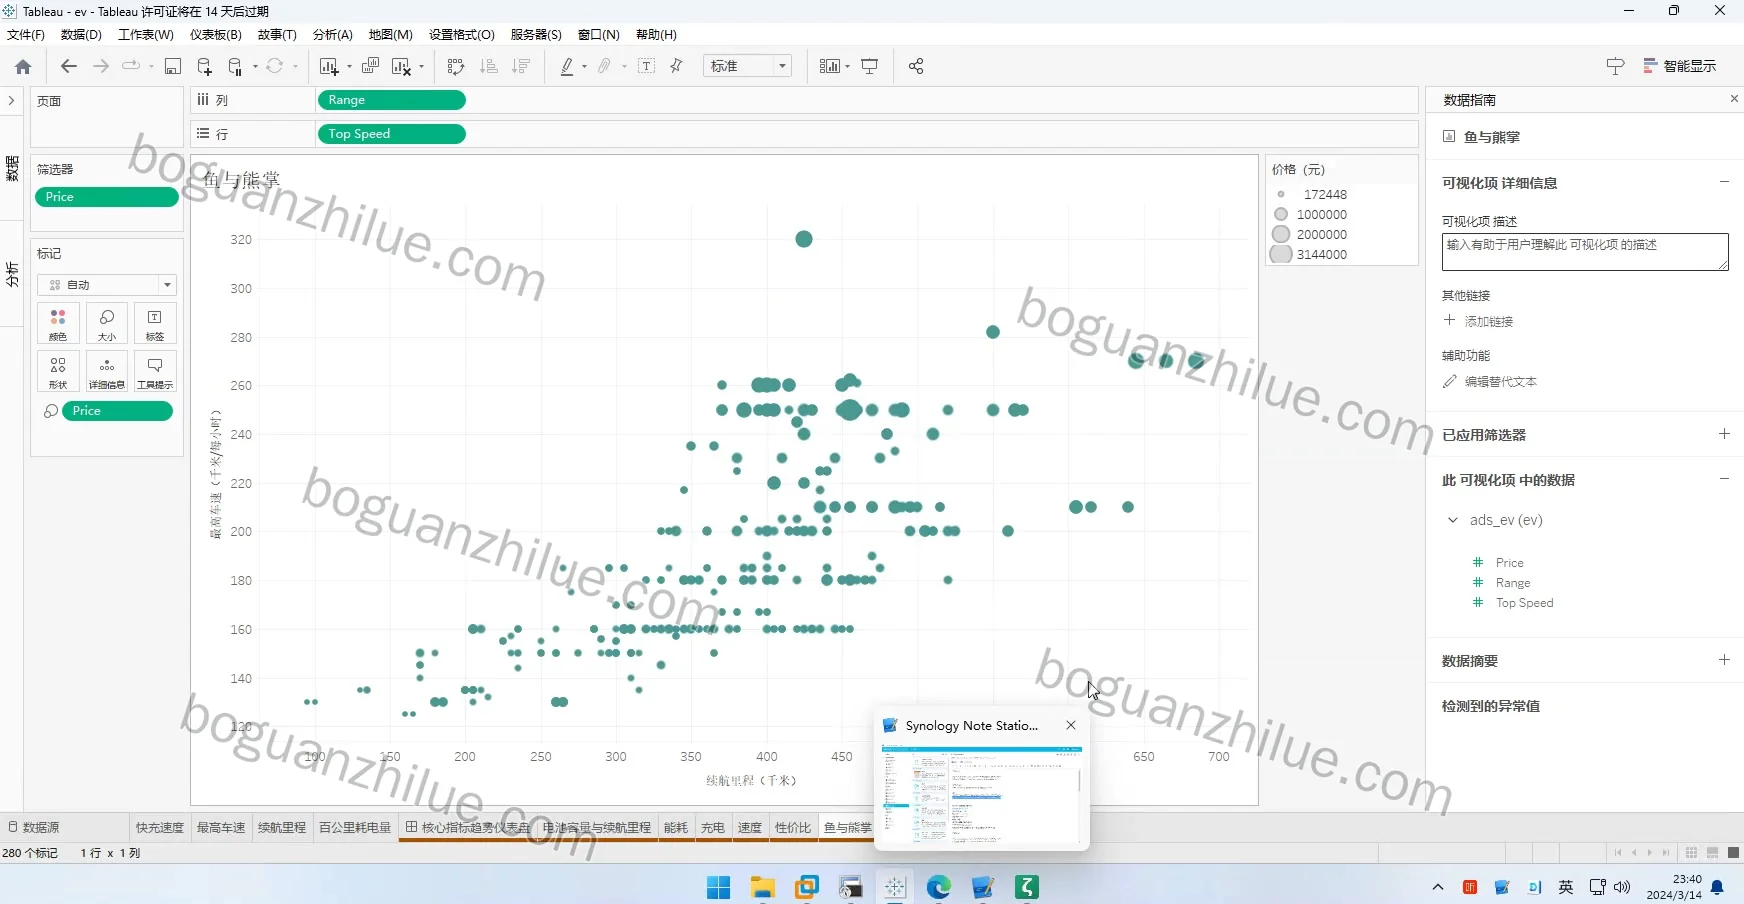
Task: Switch to the 性价比 sheet tab
Action: click(793, 827)
